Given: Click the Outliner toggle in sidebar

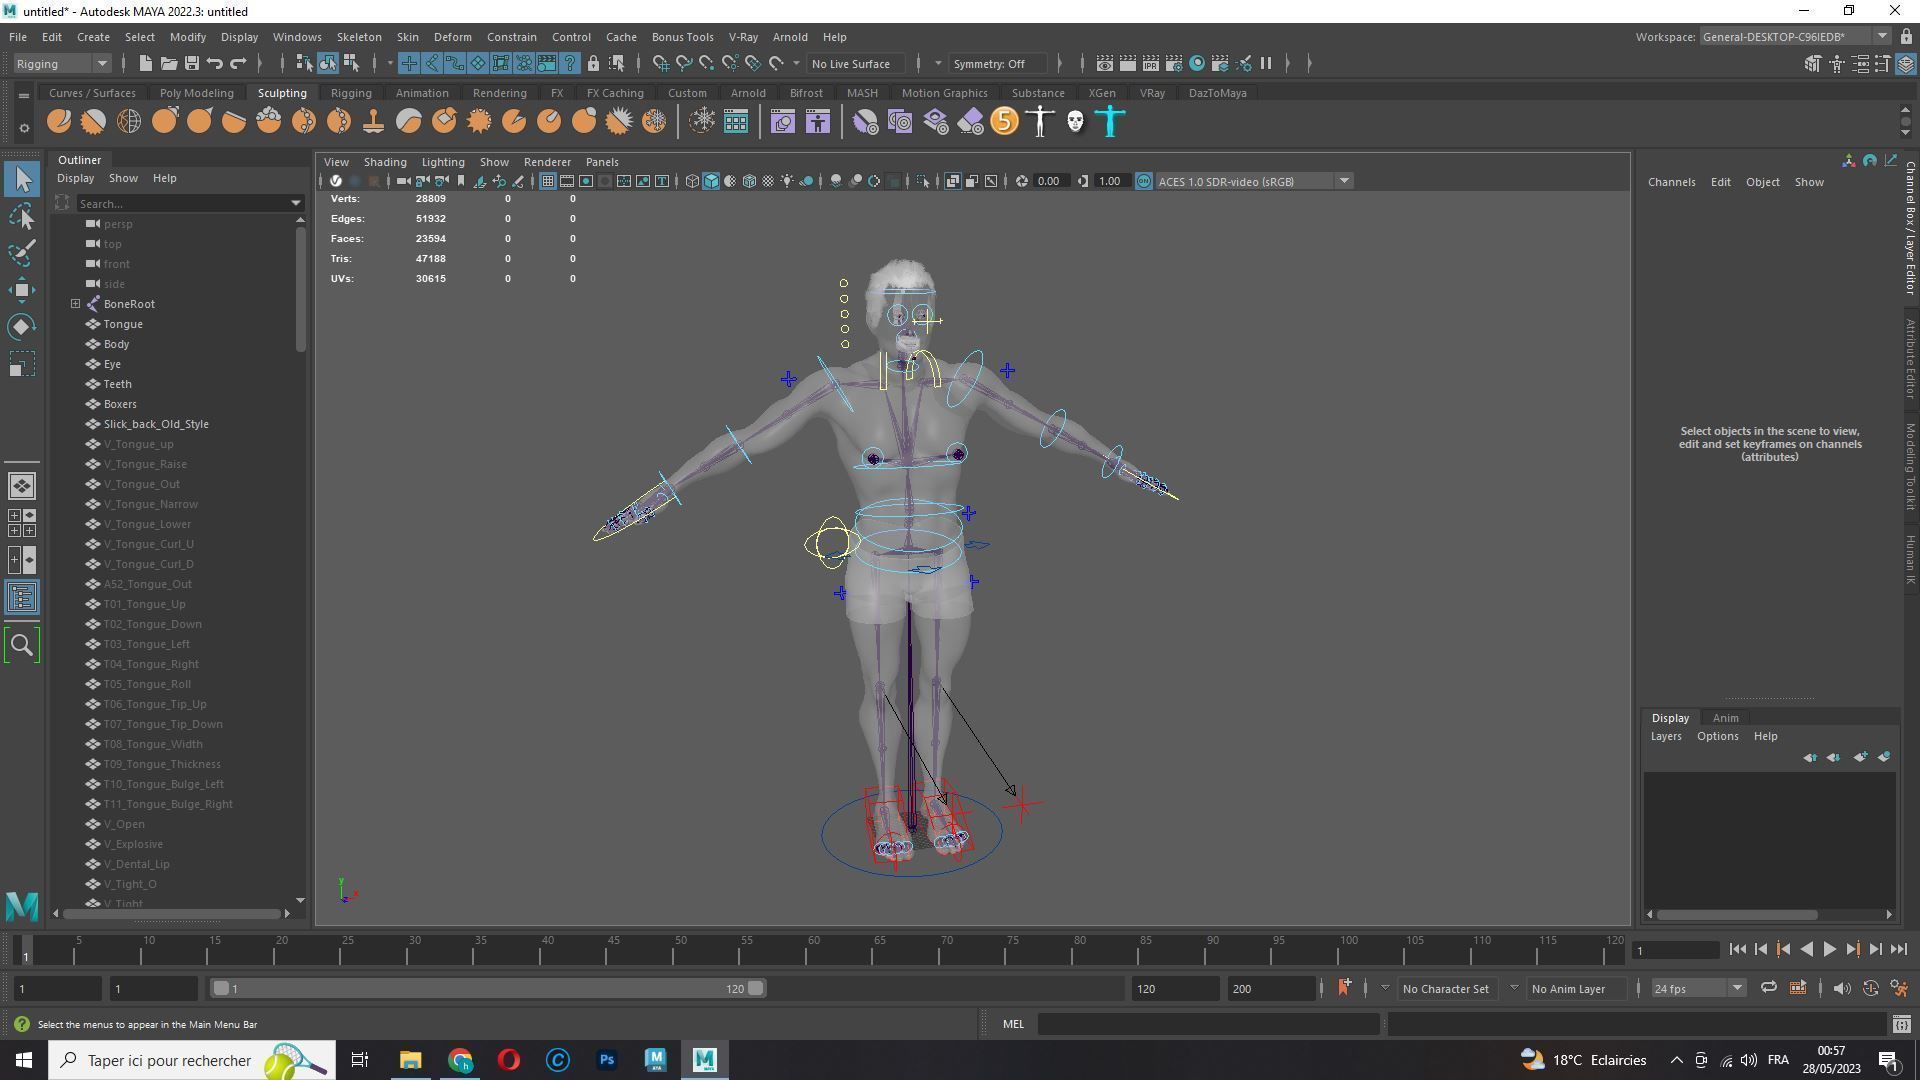Looking at the screenshot, I should point(22,598).
